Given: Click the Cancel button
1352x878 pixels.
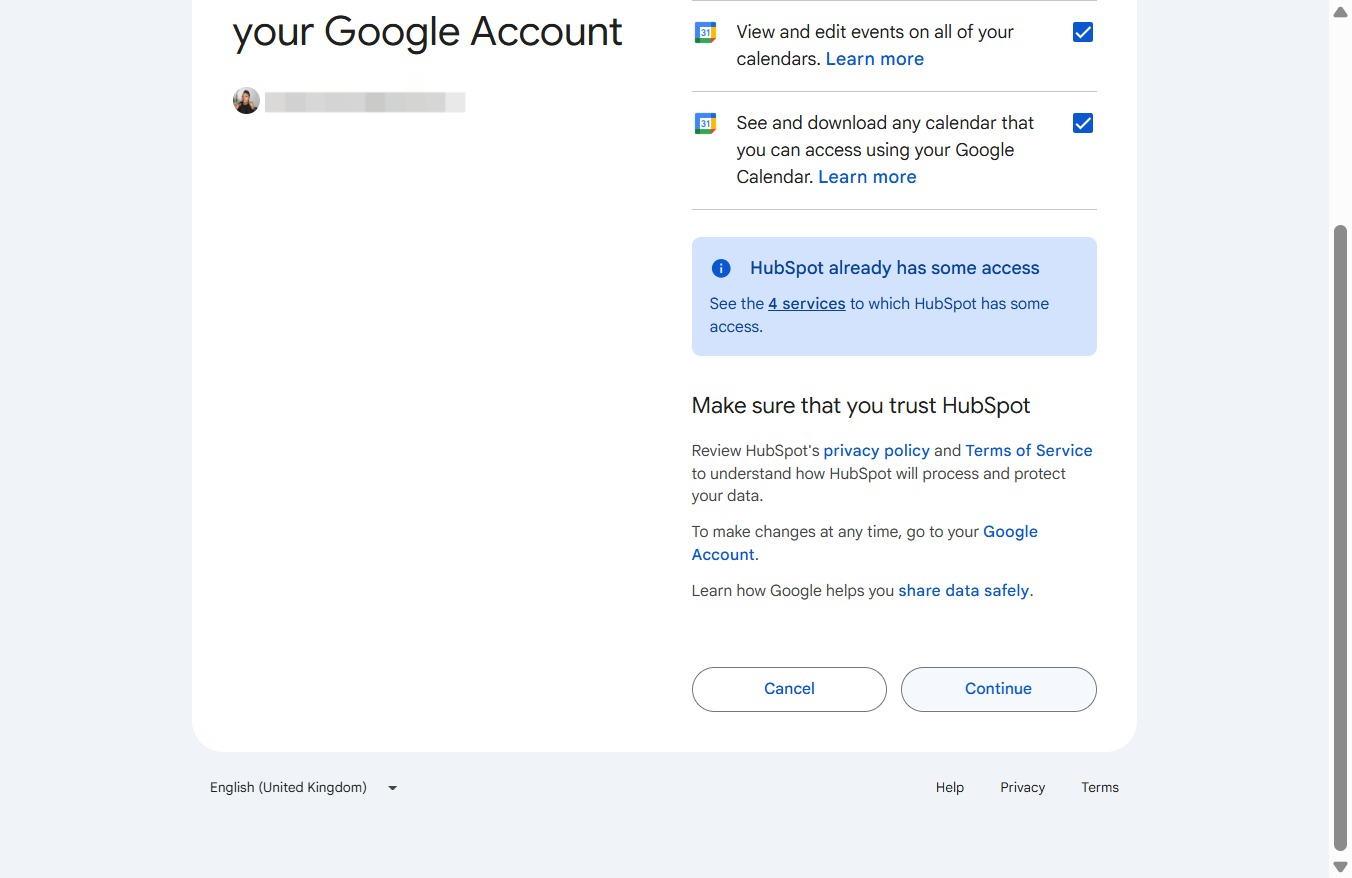Looking at the screenshot, I should [789, 689].
